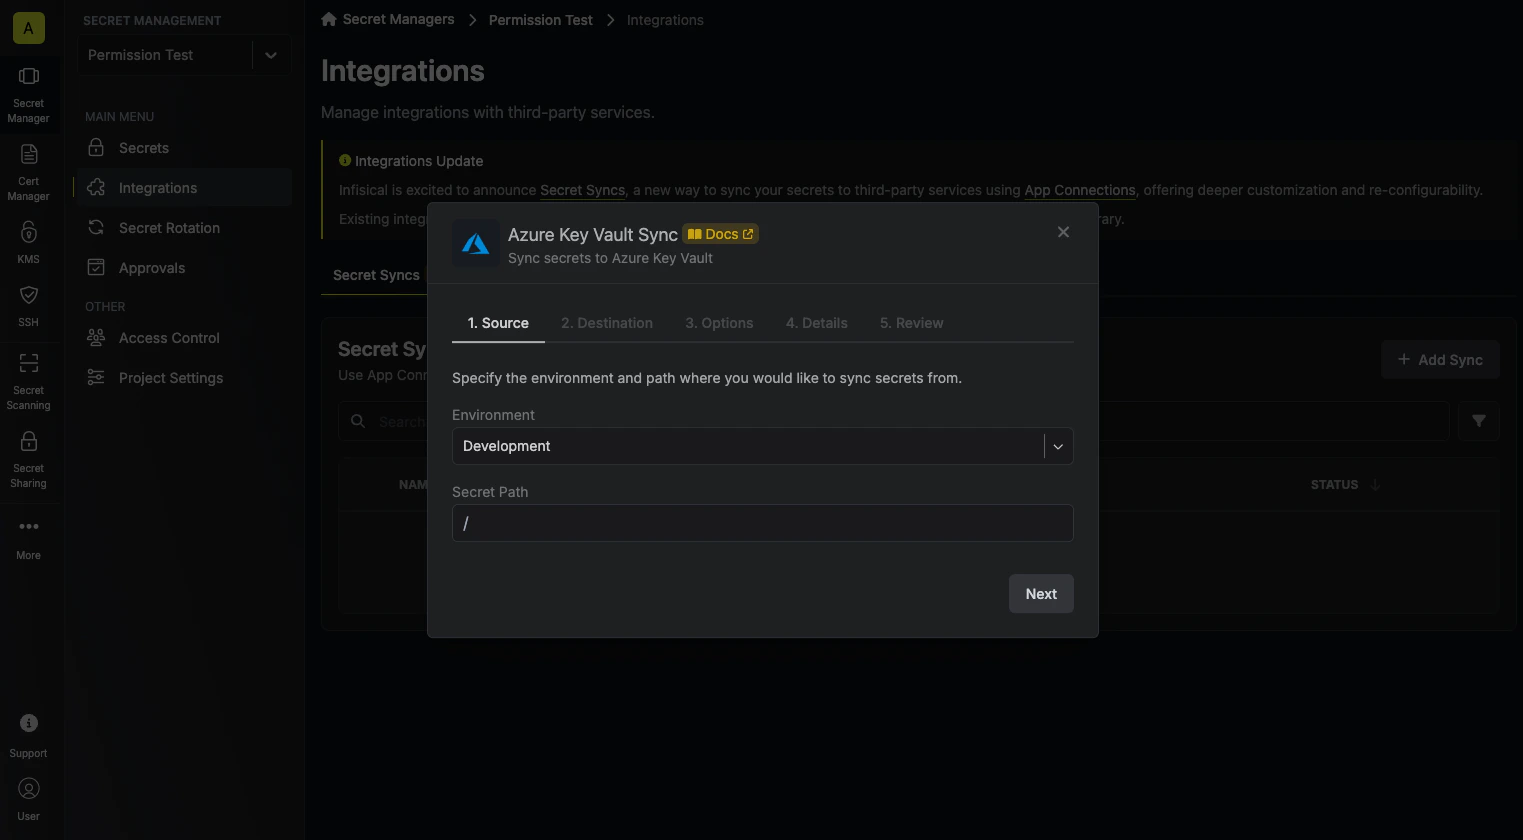
Task: Click the filter funnel icon in Secret Syncs
Action: (1478, 421)
